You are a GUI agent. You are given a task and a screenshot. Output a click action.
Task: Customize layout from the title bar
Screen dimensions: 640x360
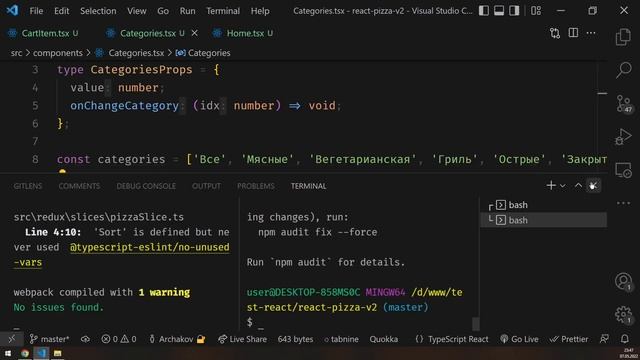pyautogui.click(x=536, y=11)
